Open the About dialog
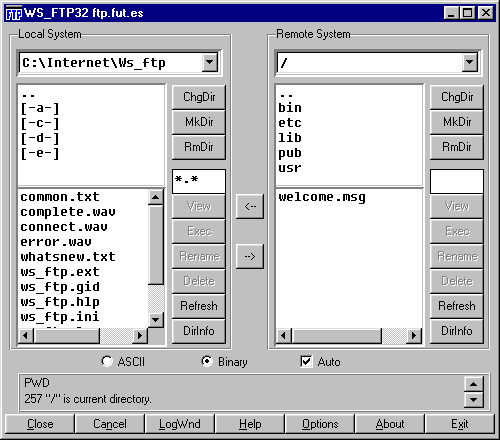Viewport: 500px width, 440px height. pos(390,424)
